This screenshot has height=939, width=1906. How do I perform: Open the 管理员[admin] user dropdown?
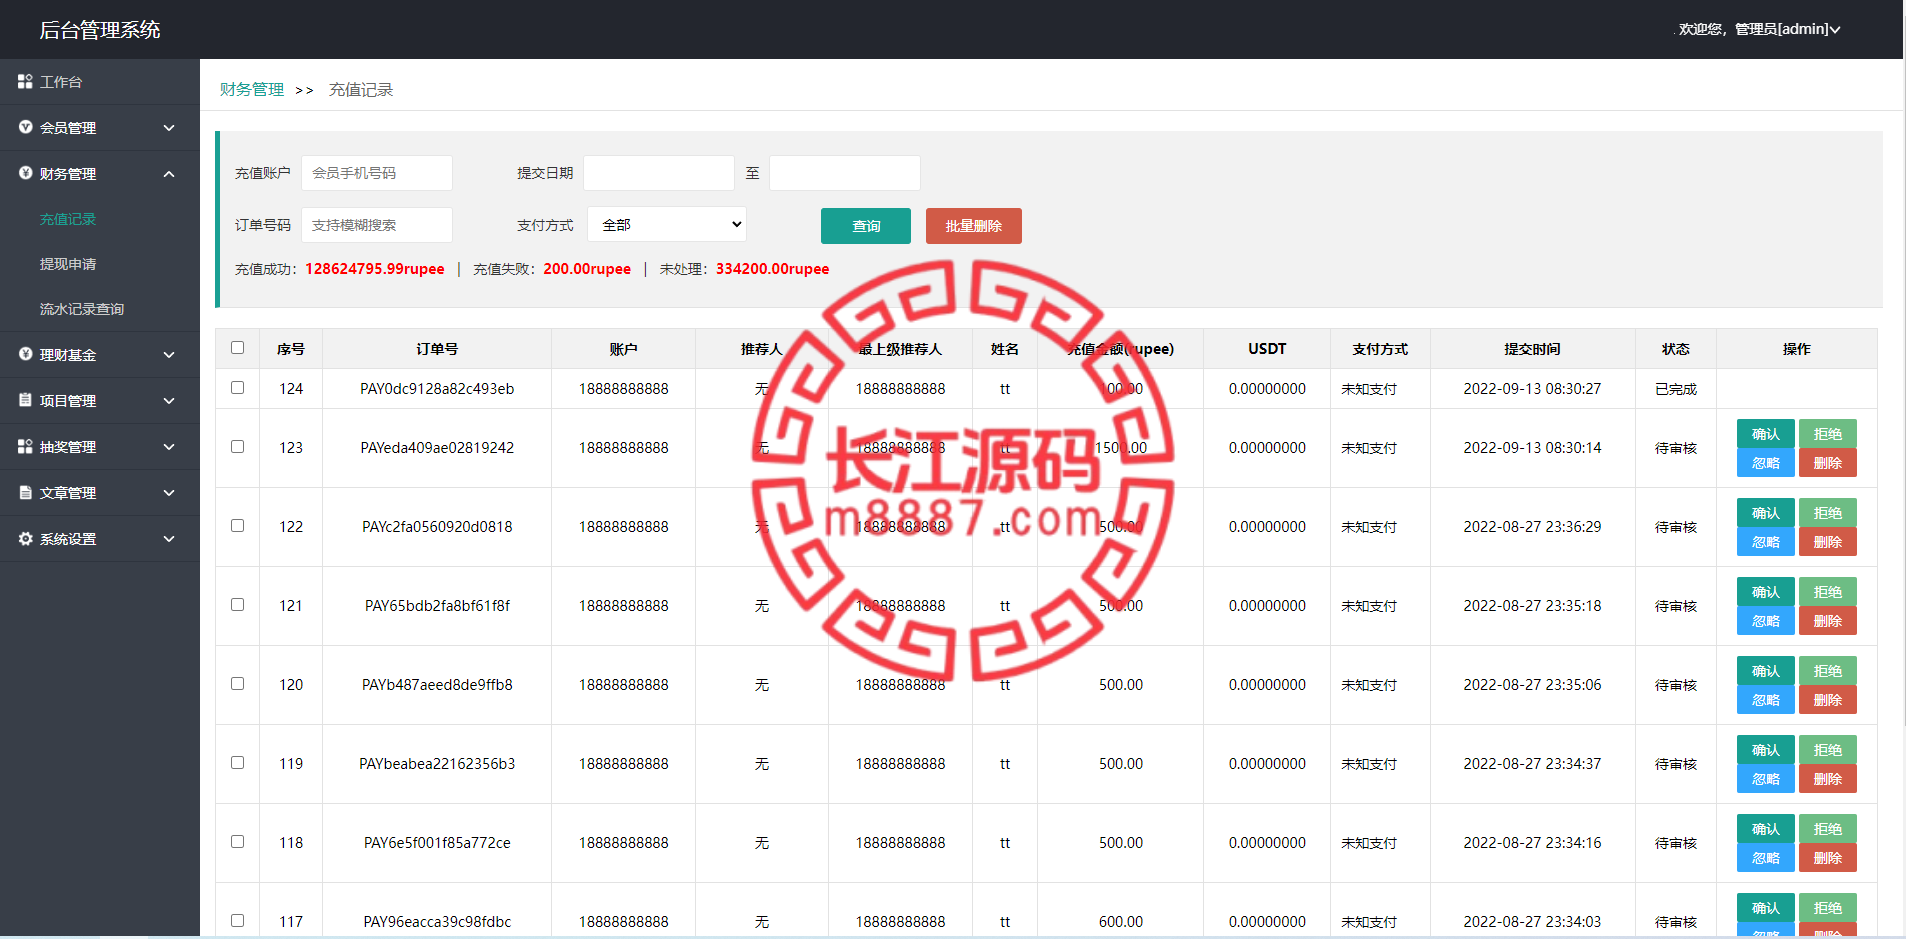1759,29
